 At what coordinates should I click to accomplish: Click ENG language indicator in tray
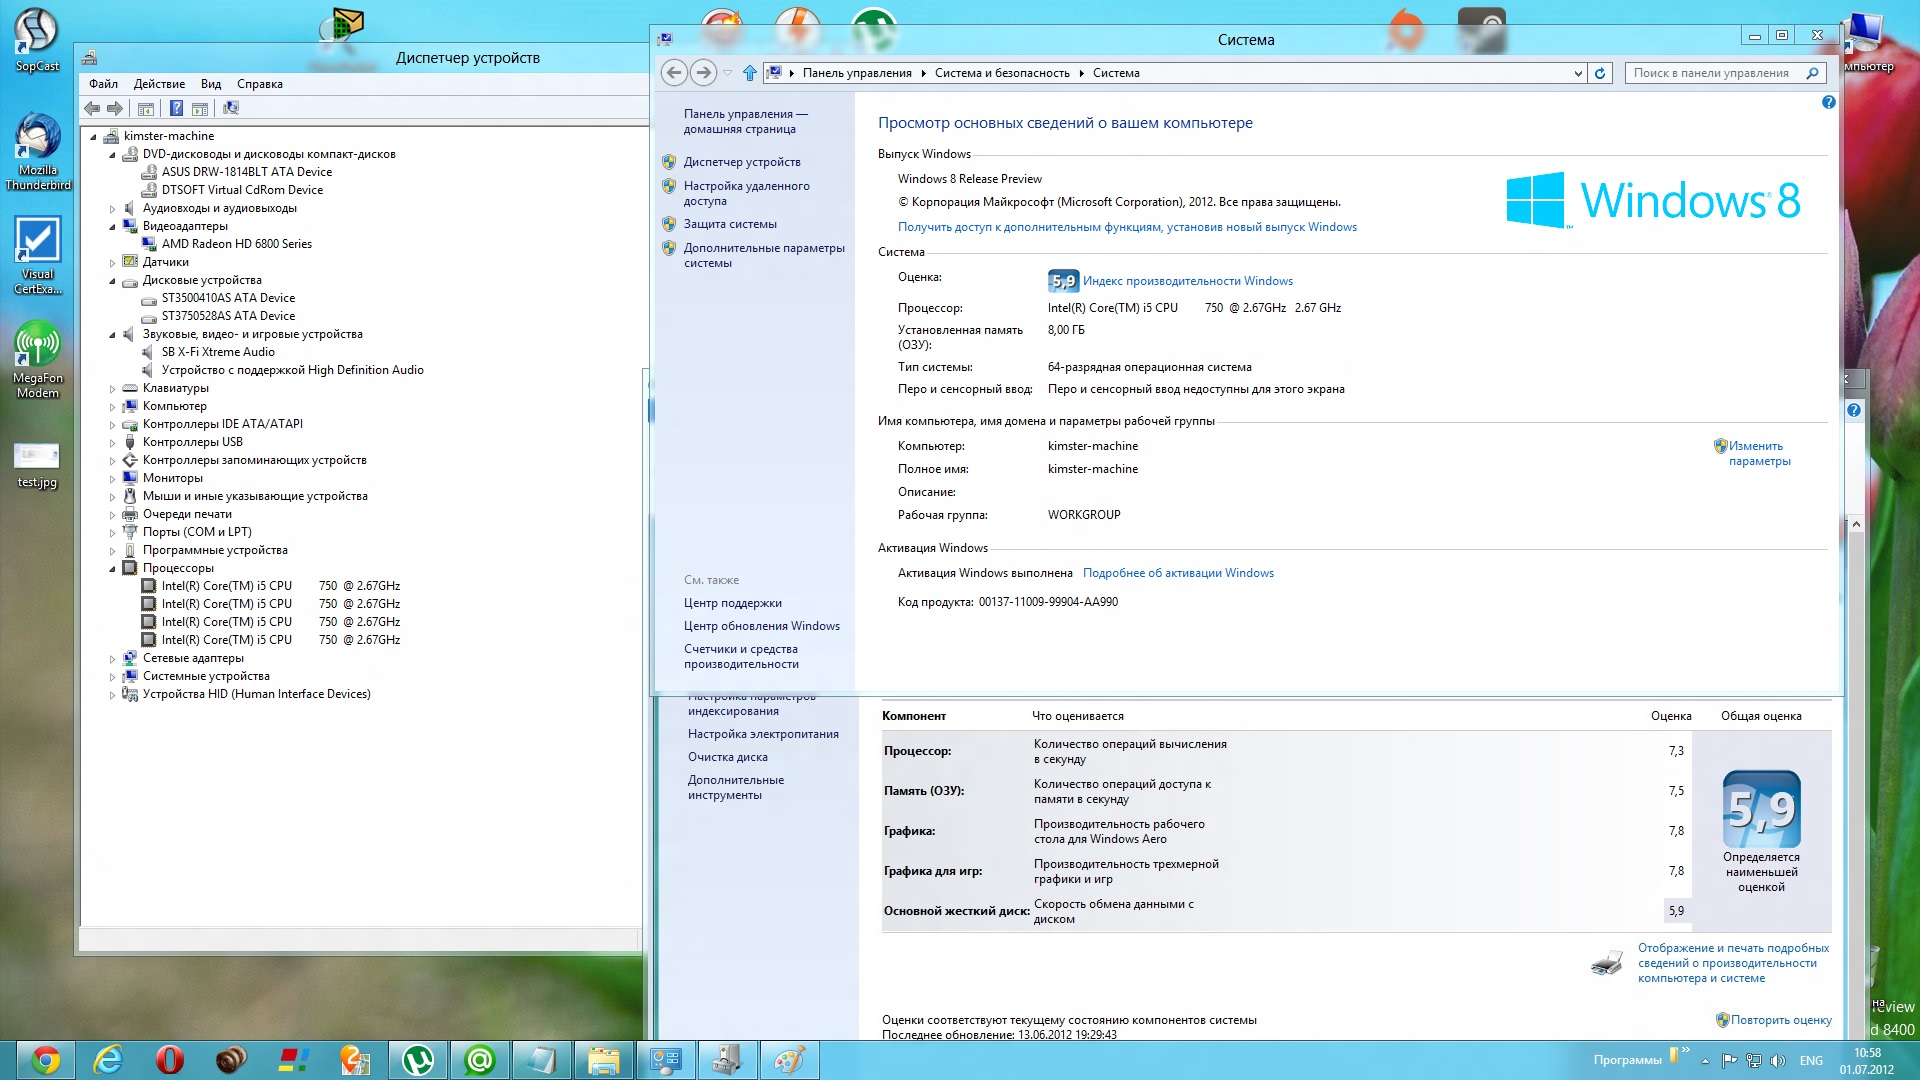pyautogui.click(x=1811, y=1061)
